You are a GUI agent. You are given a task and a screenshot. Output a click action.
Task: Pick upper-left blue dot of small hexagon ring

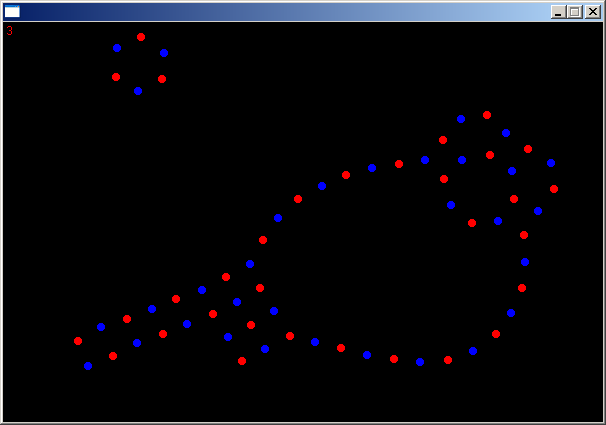pyautogui.click(x=117, y=48)
